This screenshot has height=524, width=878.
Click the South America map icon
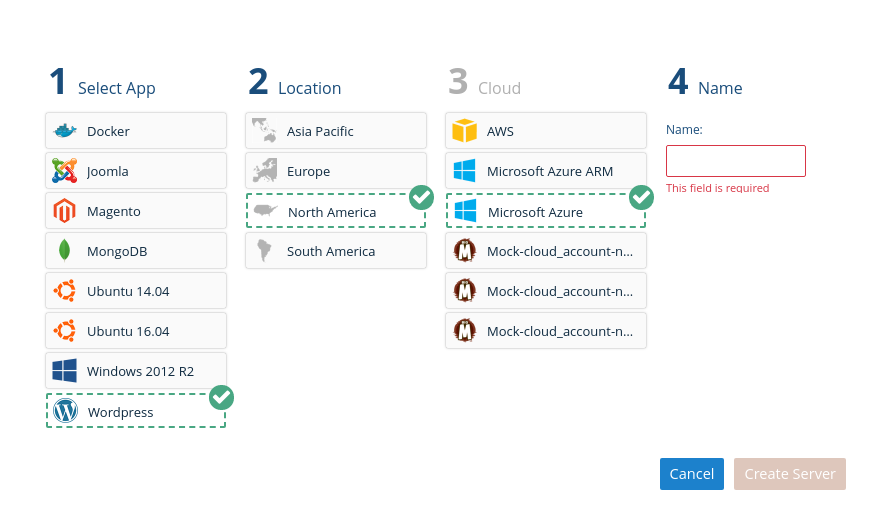coord(264,251)
